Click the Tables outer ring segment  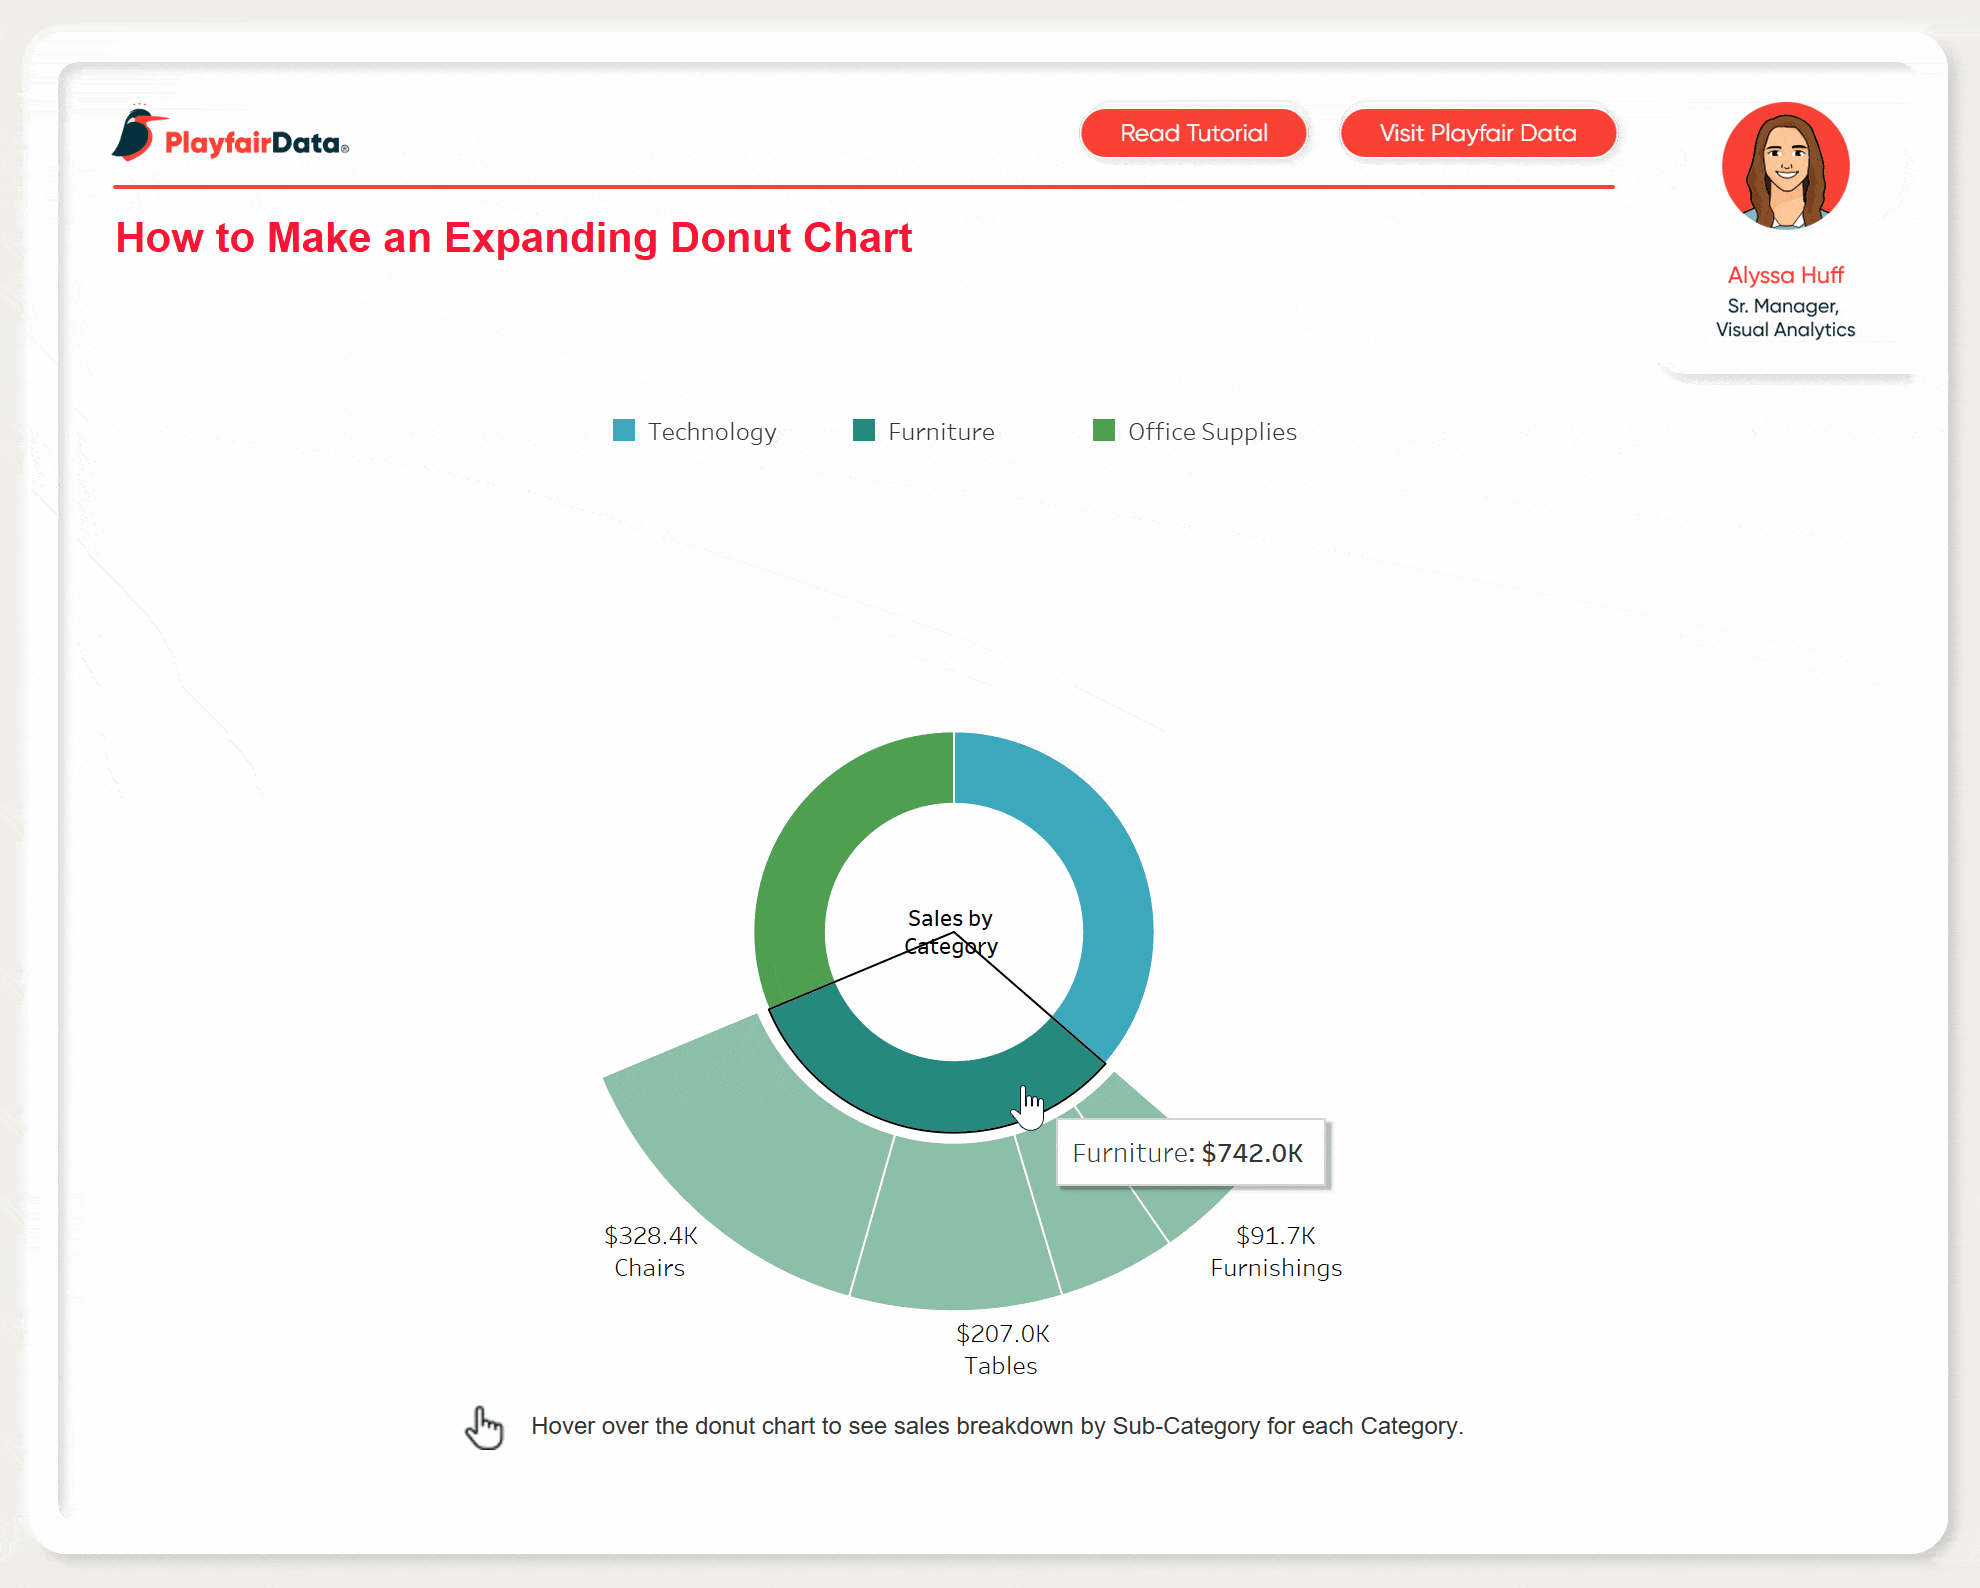pos(955,1225)
